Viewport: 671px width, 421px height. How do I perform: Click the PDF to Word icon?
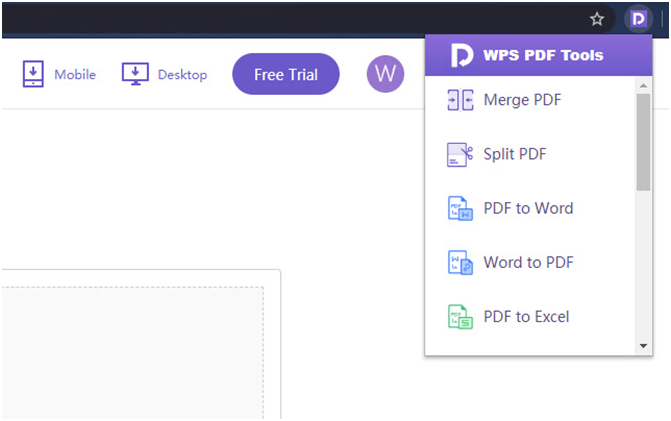(x=460, y=208)
